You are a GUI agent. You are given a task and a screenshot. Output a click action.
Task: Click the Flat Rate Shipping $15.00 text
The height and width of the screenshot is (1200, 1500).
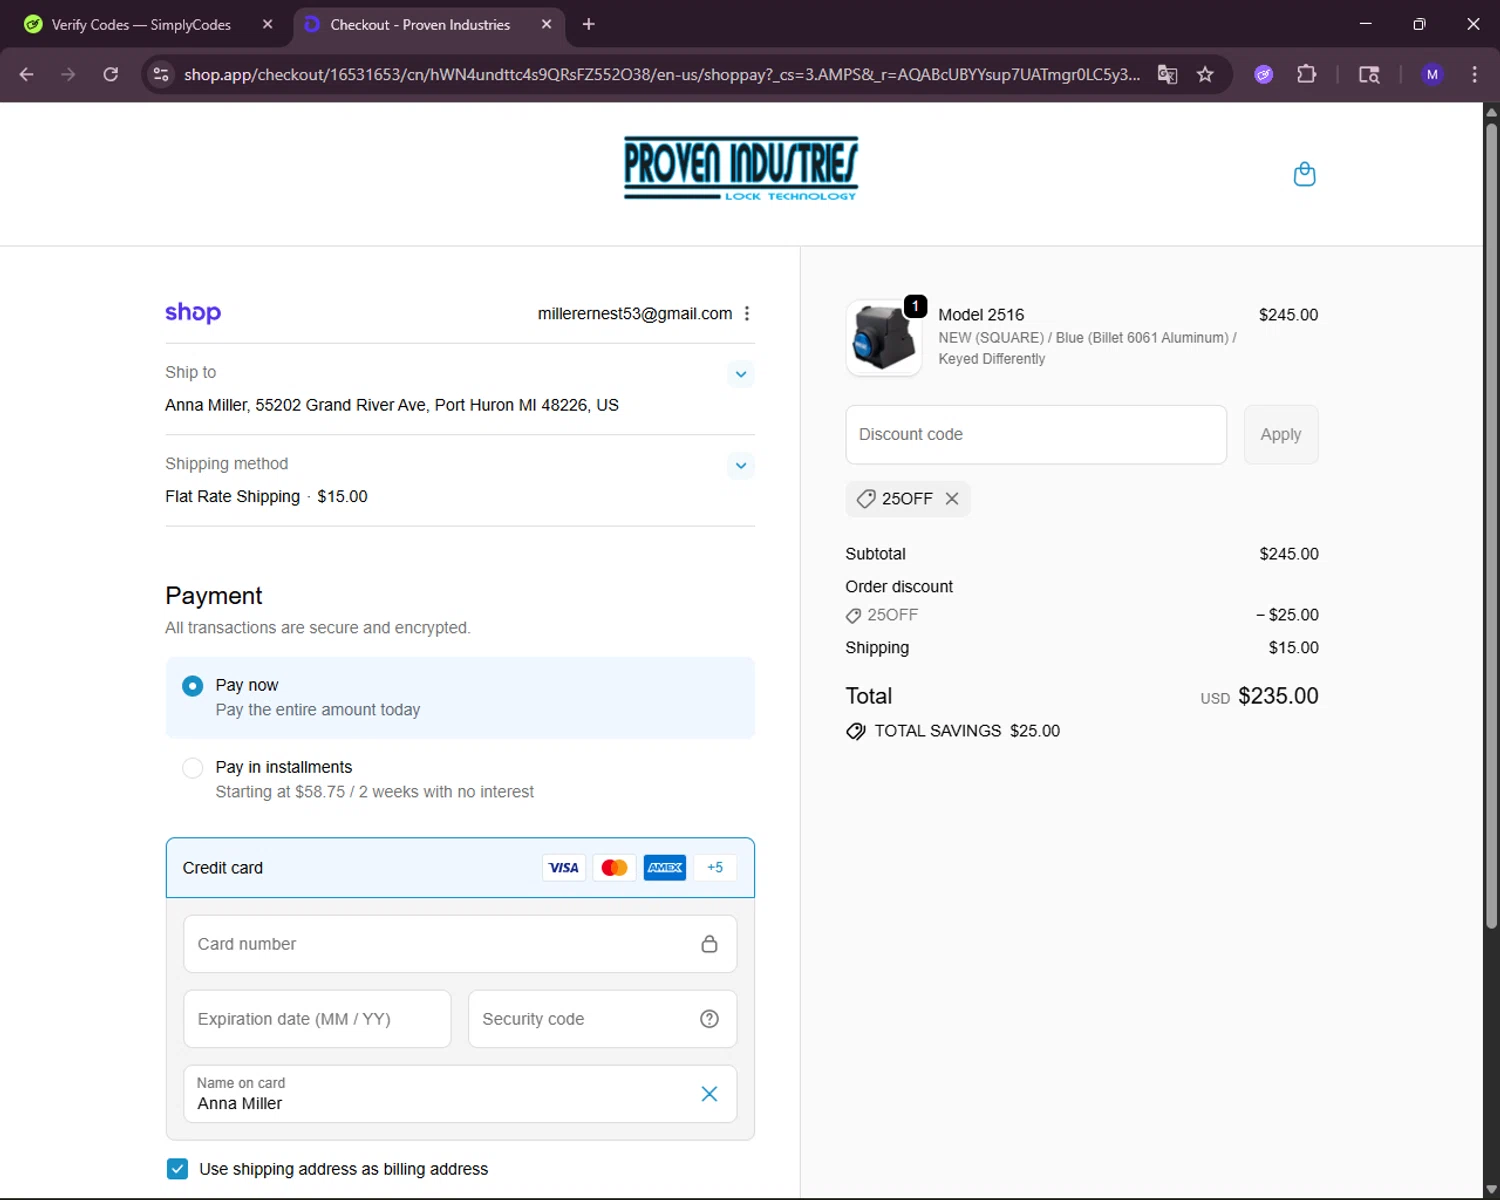tap(266, 497)
